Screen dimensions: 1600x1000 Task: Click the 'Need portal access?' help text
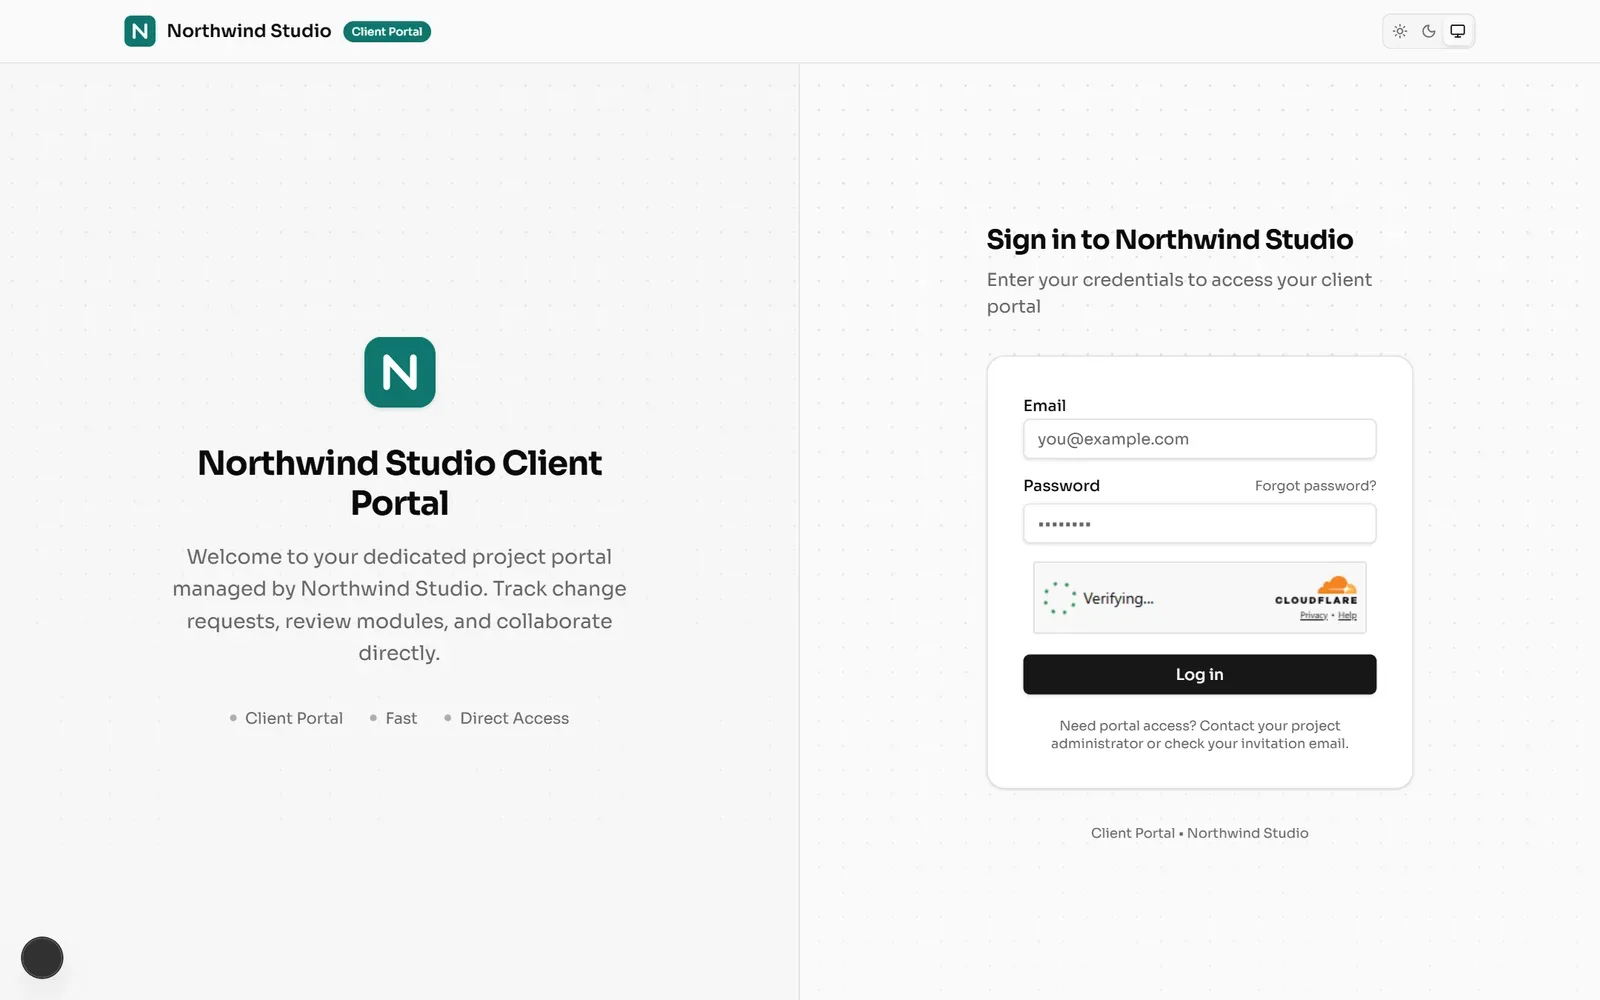(x=1200, y=735)
